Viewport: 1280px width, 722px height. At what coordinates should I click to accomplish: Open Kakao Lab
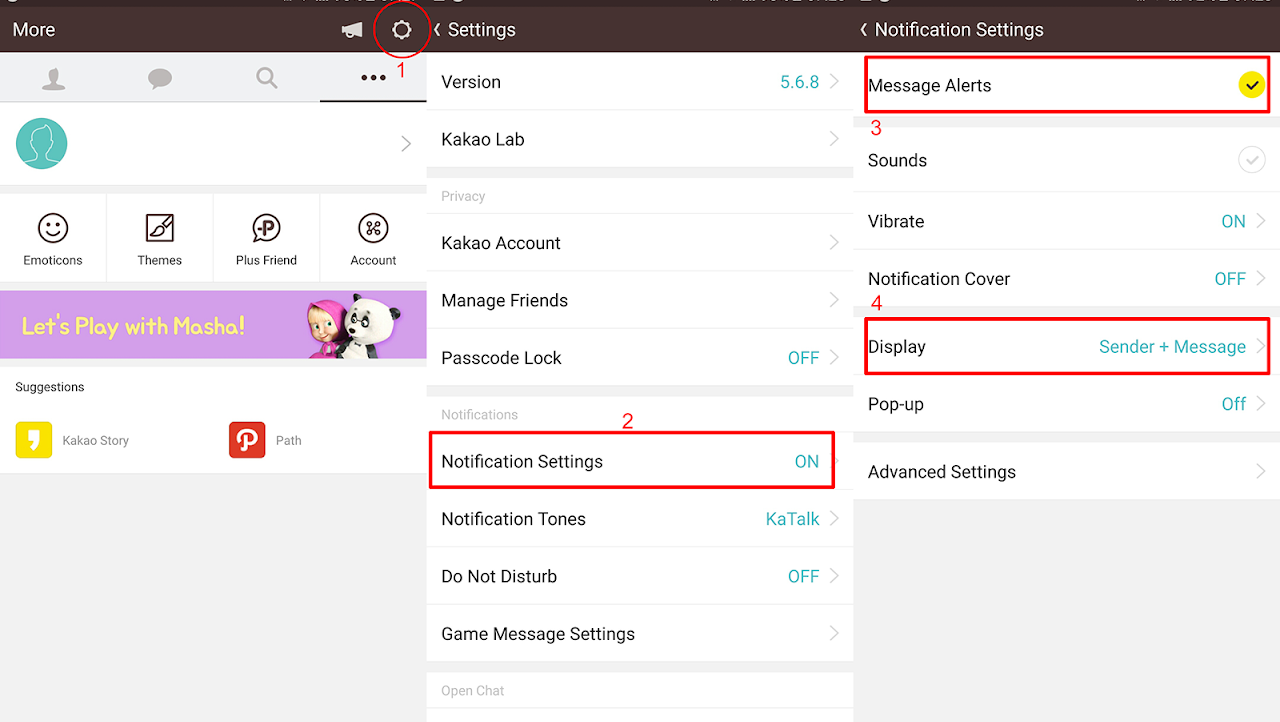tap(640, 139)
